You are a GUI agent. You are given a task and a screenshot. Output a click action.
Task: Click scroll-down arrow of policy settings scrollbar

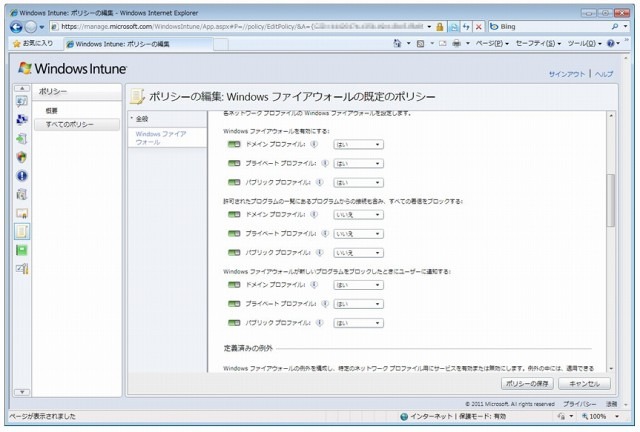611,368
